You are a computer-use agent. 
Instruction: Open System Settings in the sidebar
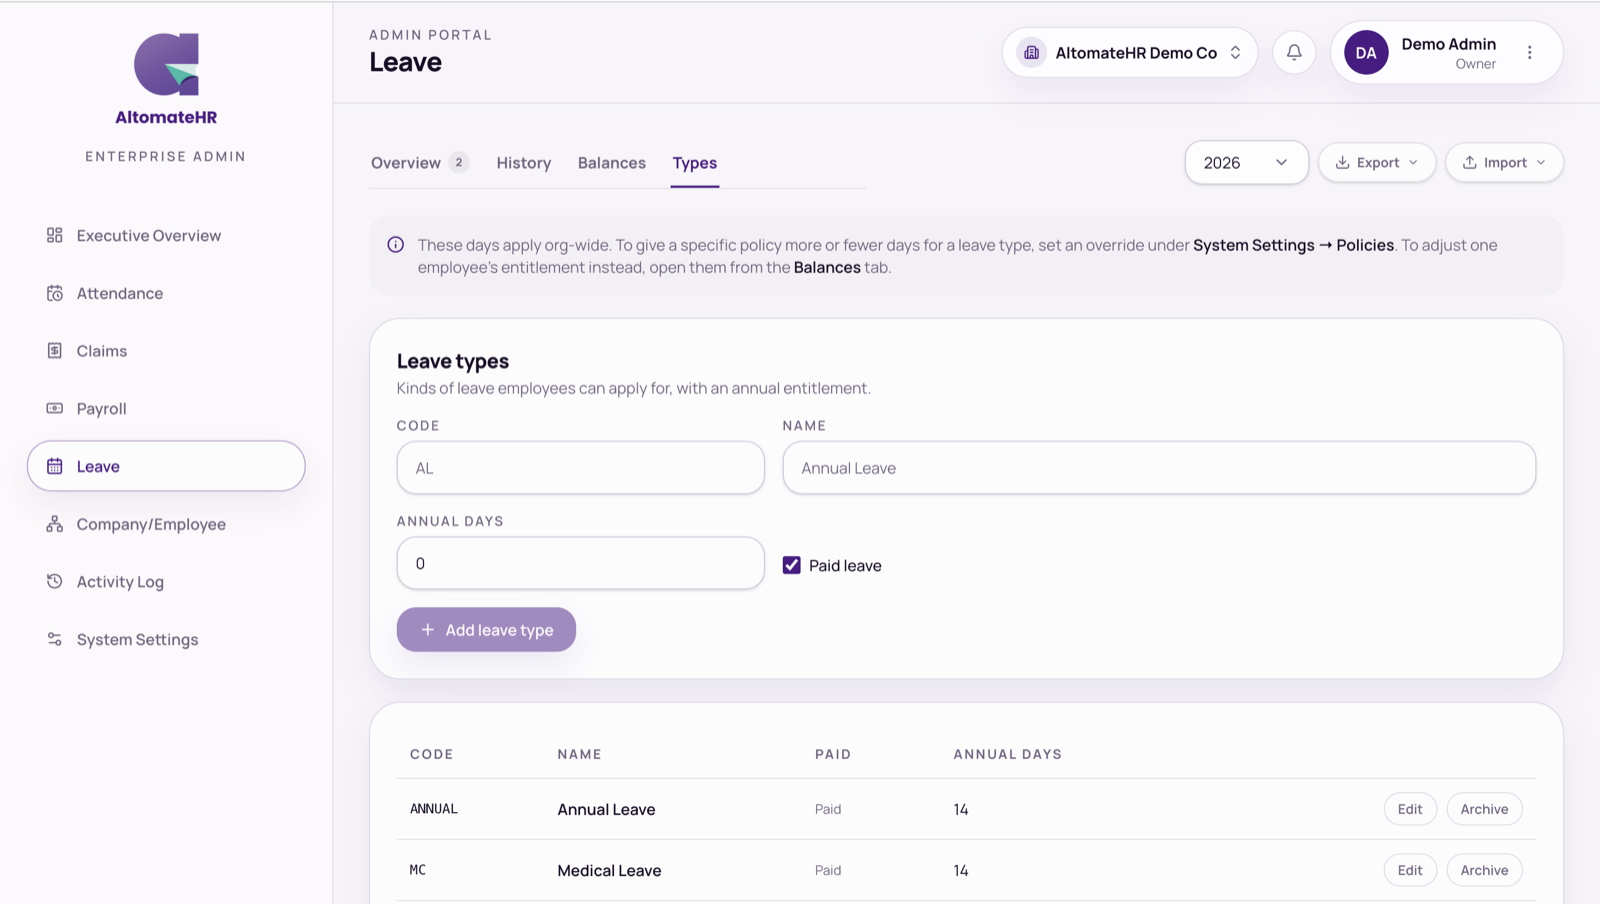point(166,640)
